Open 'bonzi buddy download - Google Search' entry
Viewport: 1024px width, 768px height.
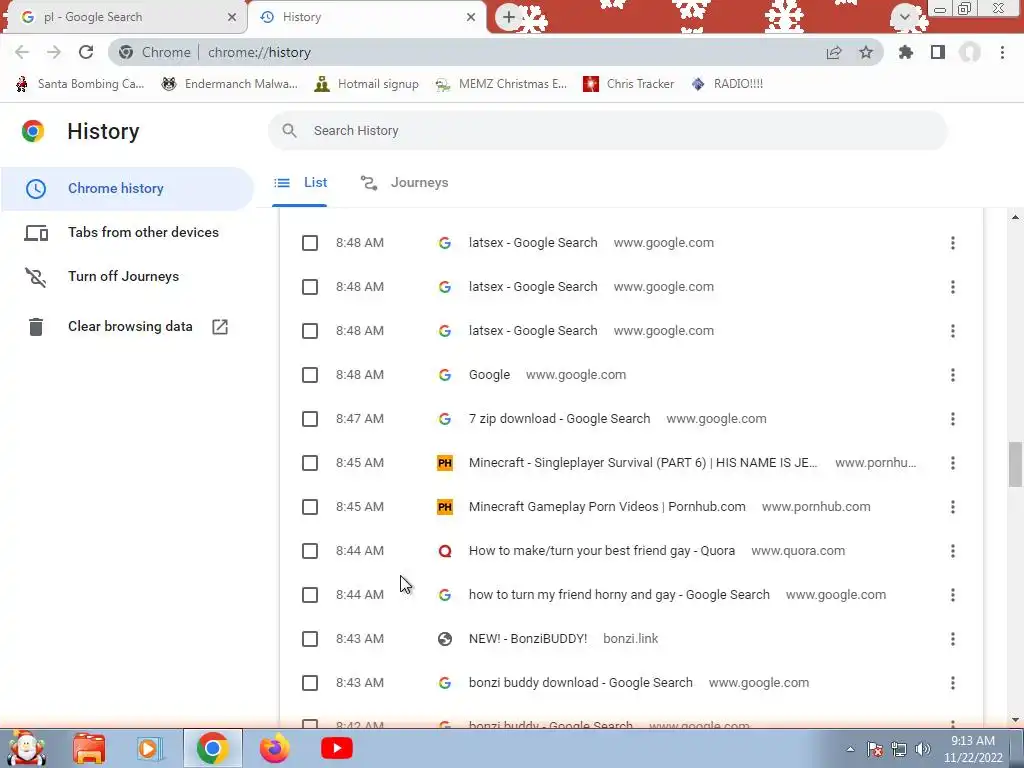[x=581, y=682]
